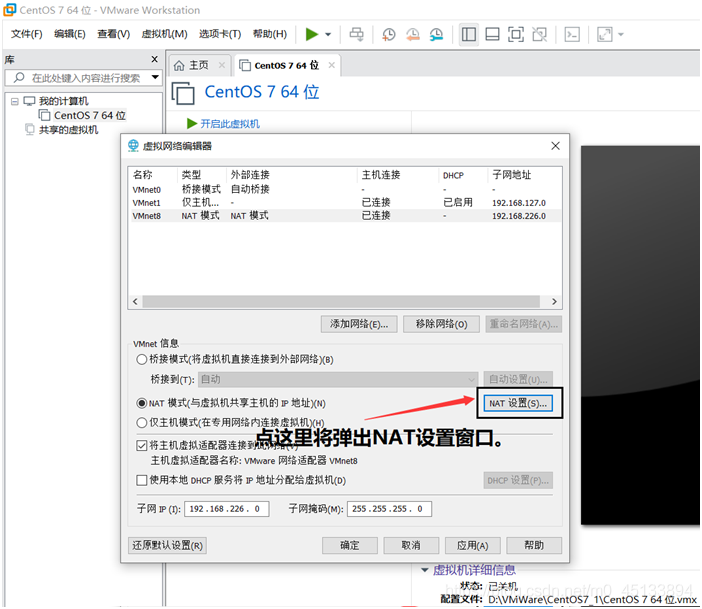Click the library search input field
Screen dimensions: 702x609
click(83, 78)
